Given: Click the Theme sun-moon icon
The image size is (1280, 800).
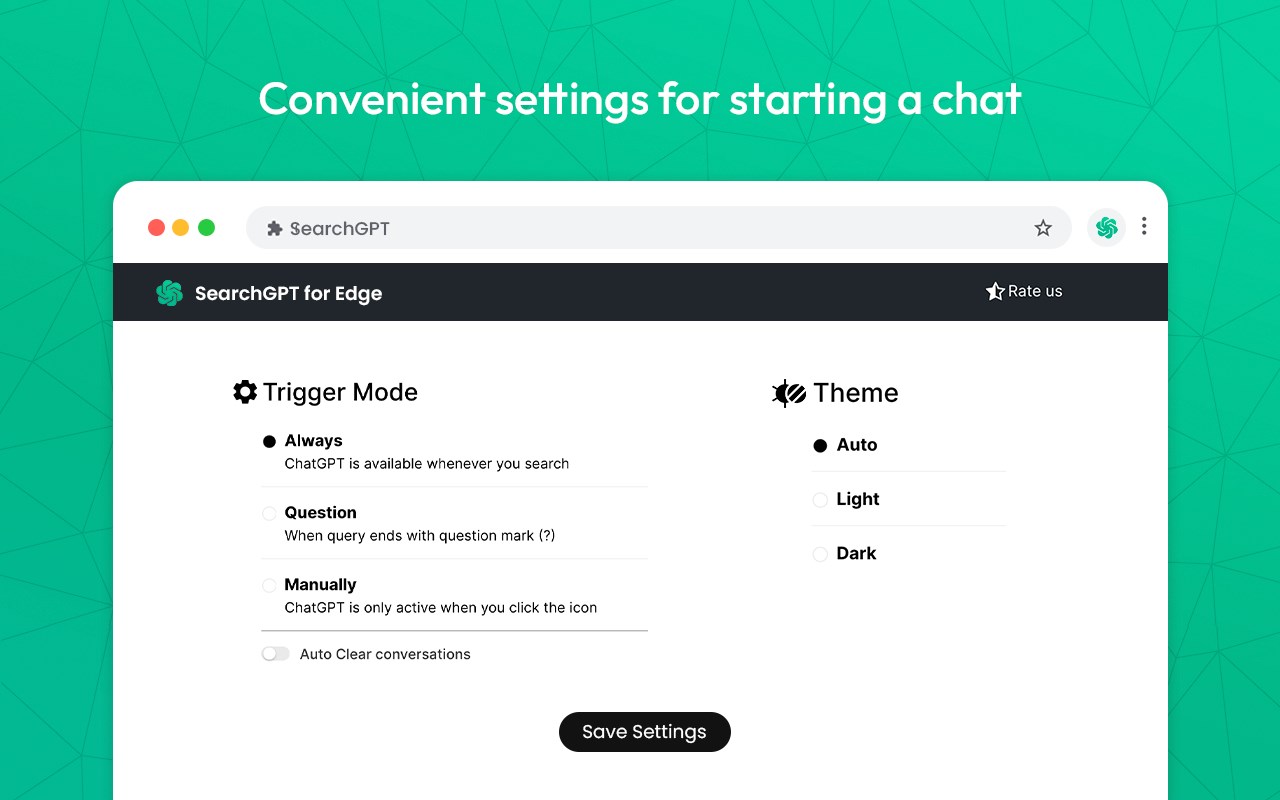Looking at the screenshot, I should click(789, 393).
